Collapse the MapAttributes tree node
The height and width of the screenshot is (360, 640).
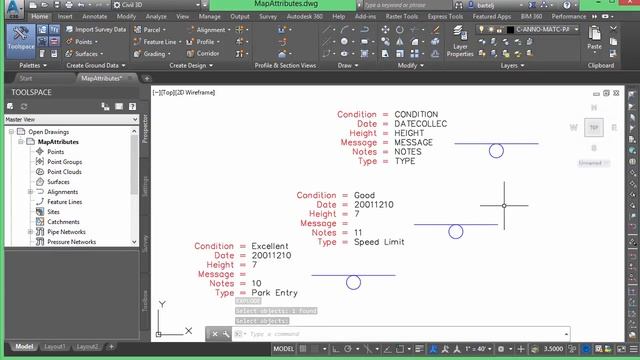coord(20,142)
